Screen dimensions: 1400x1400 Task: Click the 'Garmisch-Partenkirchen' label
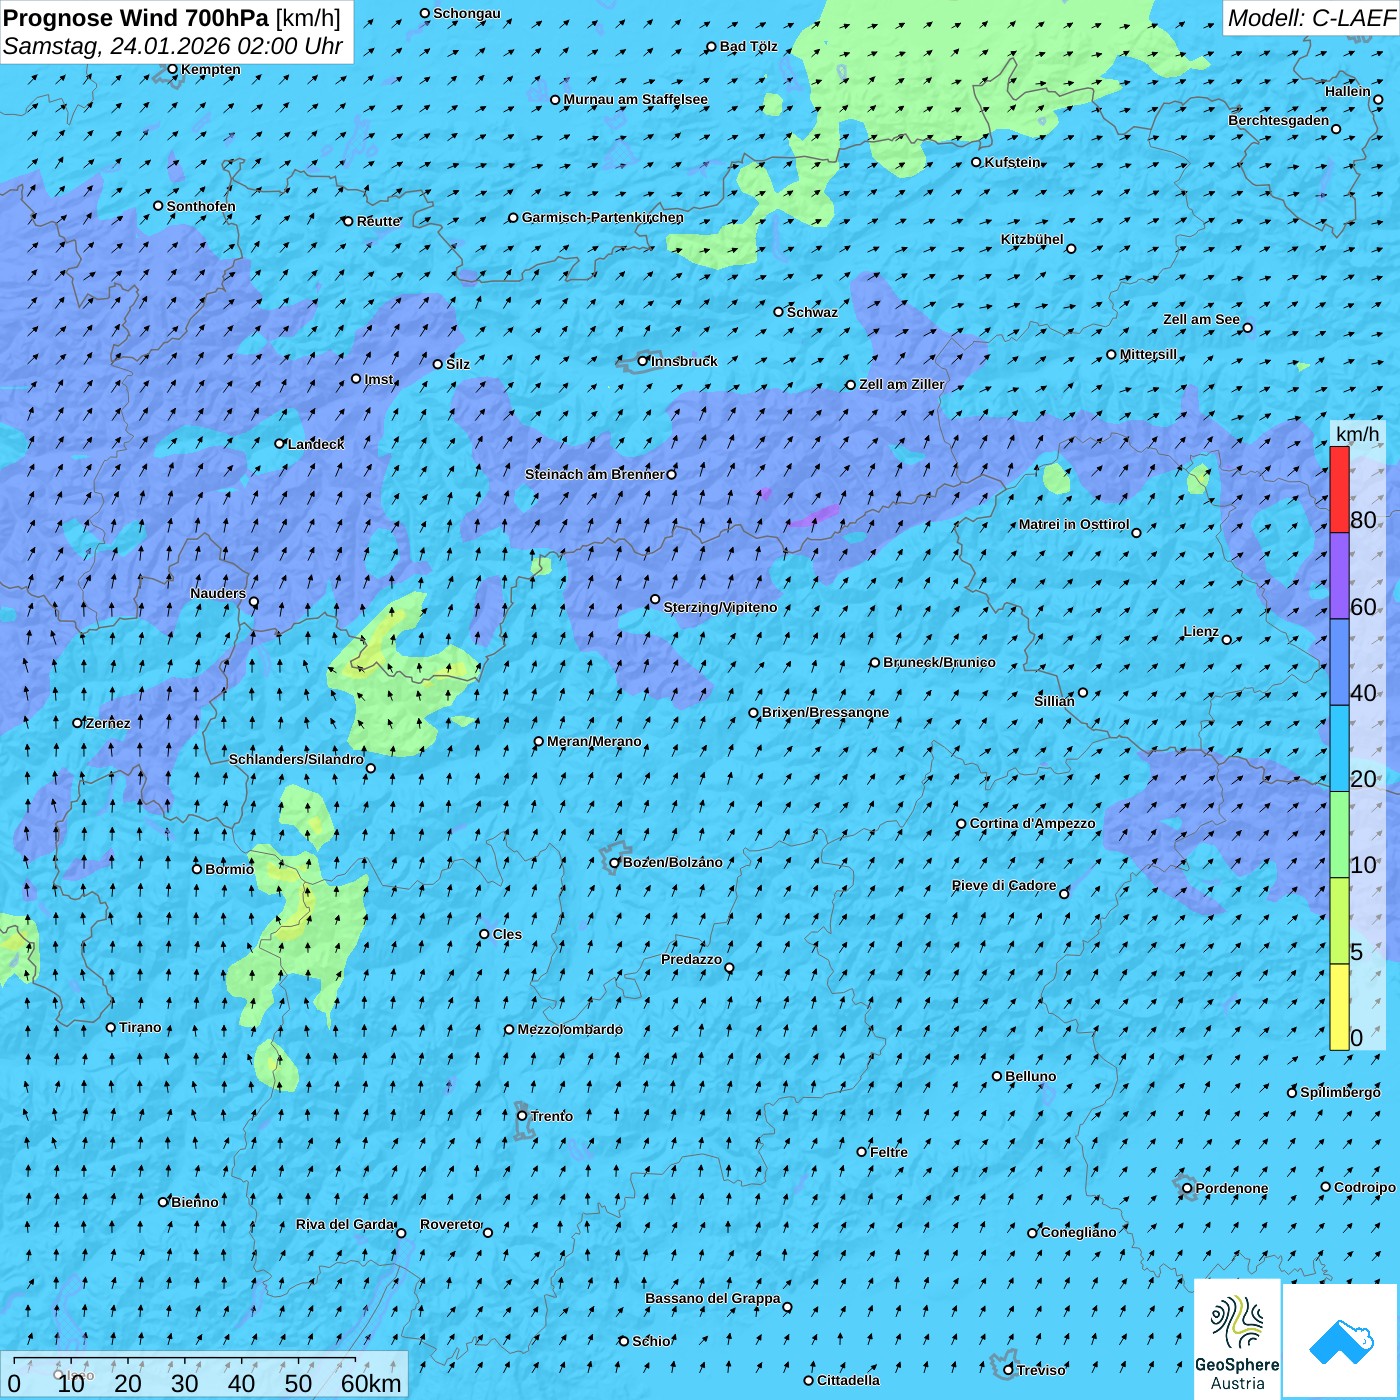pyautogui.click(x=603, y=217)
